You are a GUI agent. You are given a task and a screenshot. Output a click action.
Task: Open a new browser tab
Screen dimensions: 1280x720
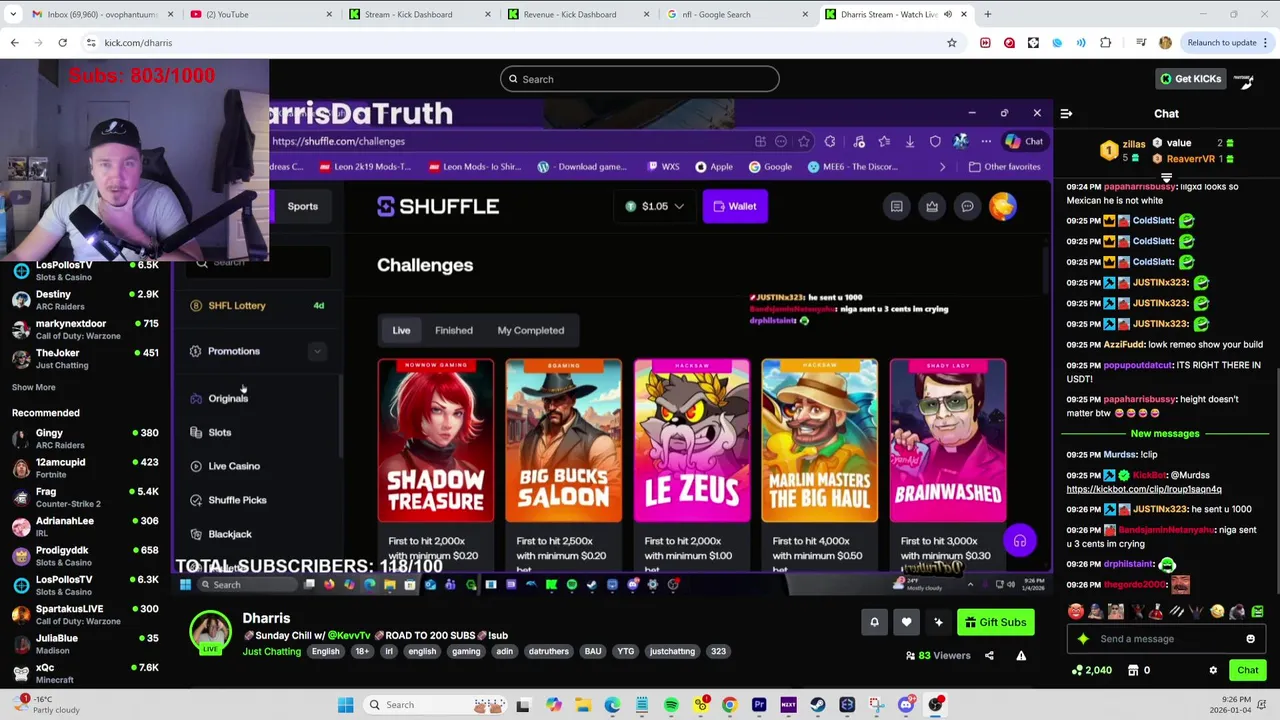987,14
